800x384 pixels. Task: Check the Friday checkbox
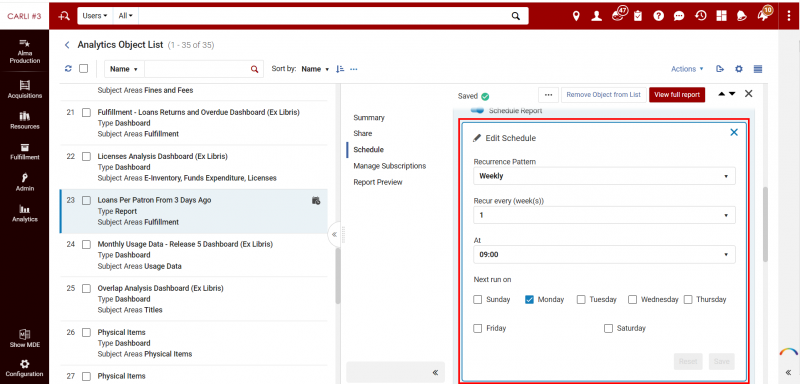[478, 328]
